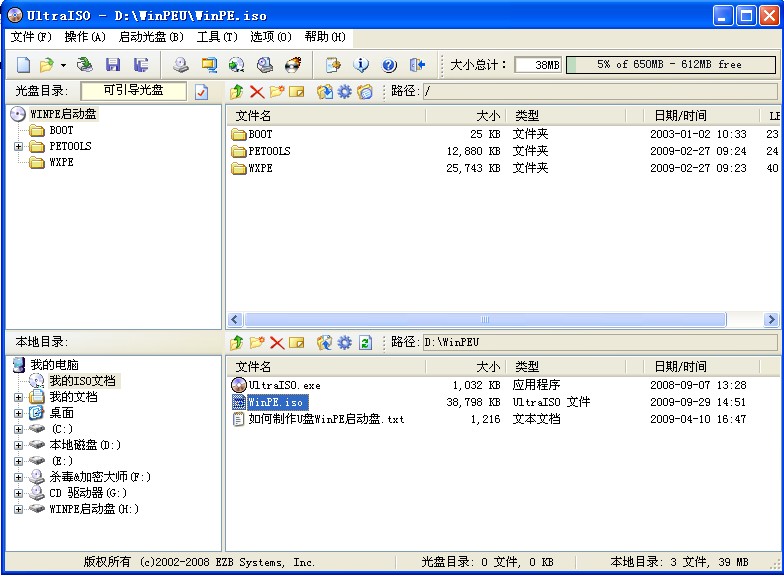Click gear settings icon in disc pane toolbar
Image resolution: width=784 pixels, height=577 pixels.
click(345, 92)
